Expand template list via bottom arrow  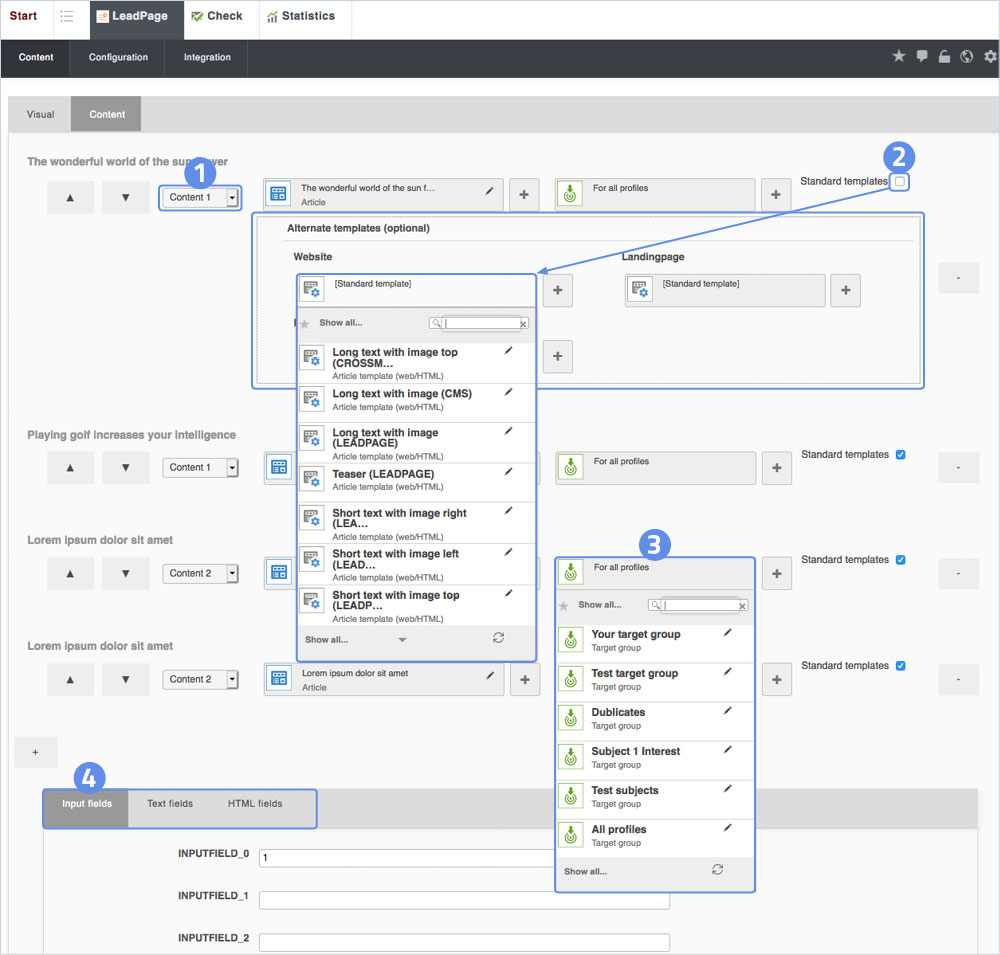tap(402, 639)
